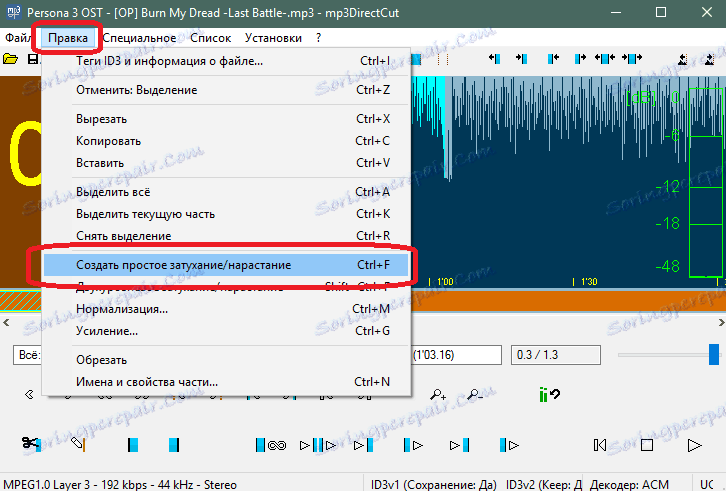Move selection start left arrow icon

(494, 58)
